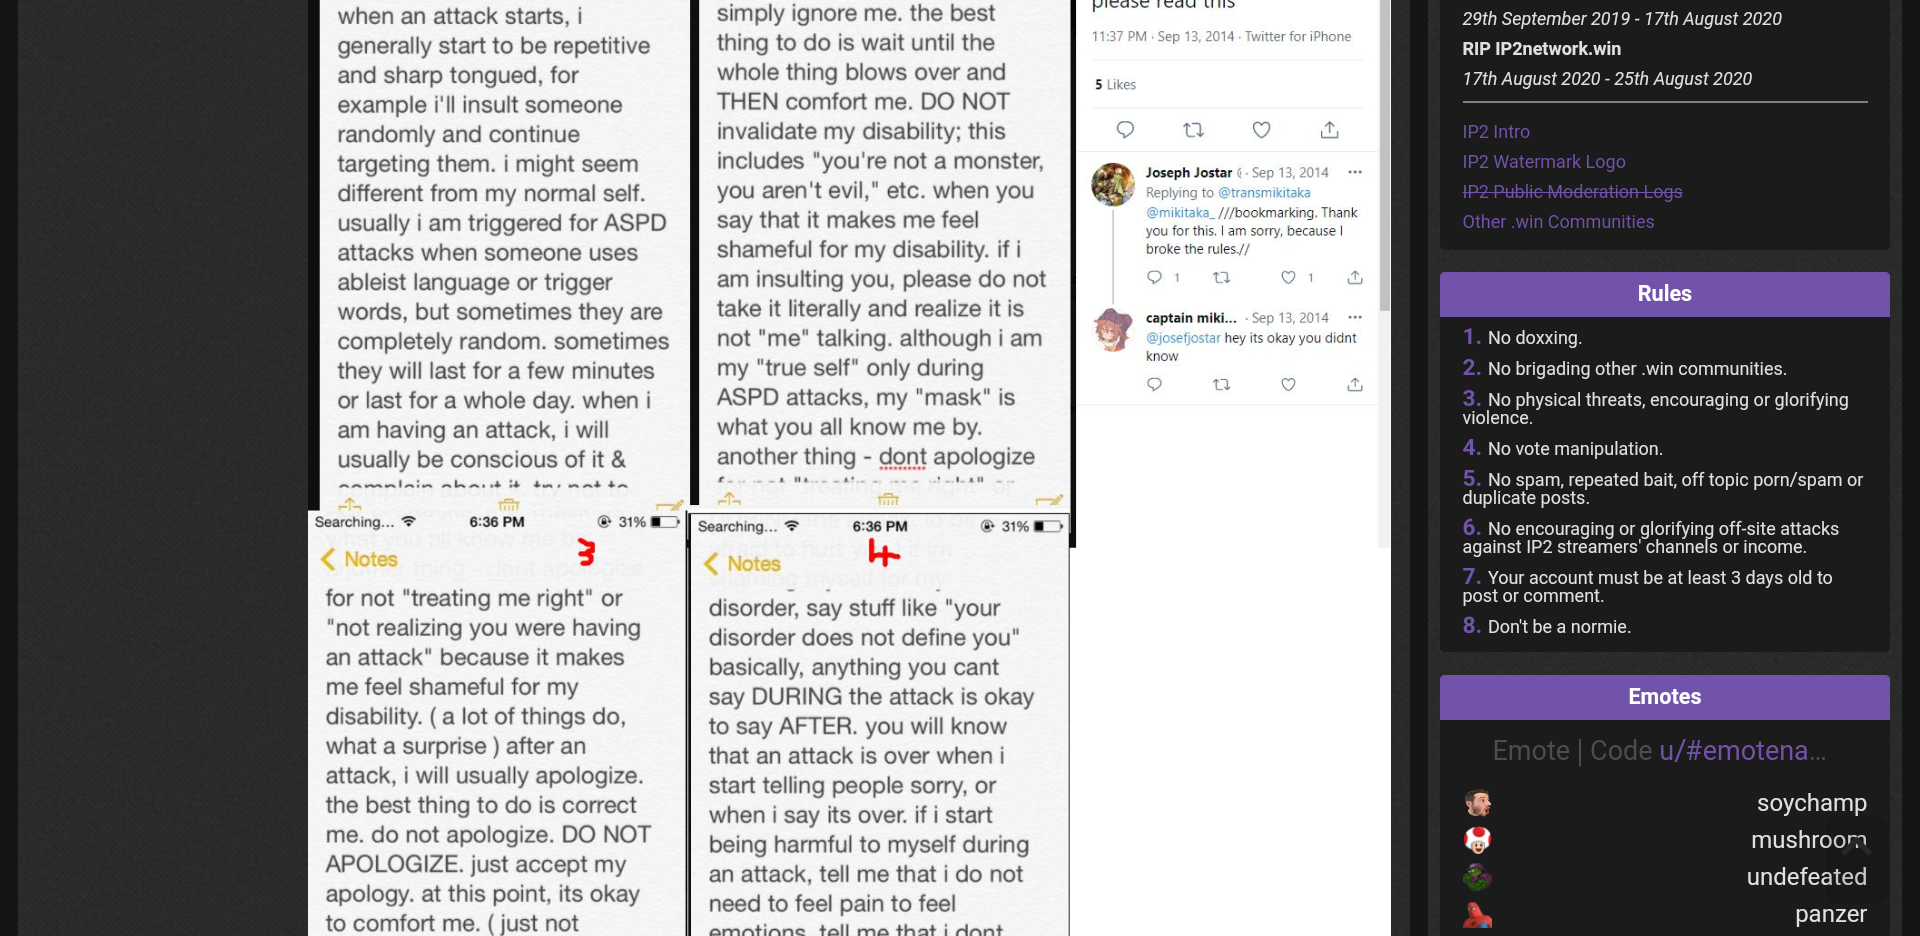Open the IP2 Watermark Logo link

[x=1543, y=162]
